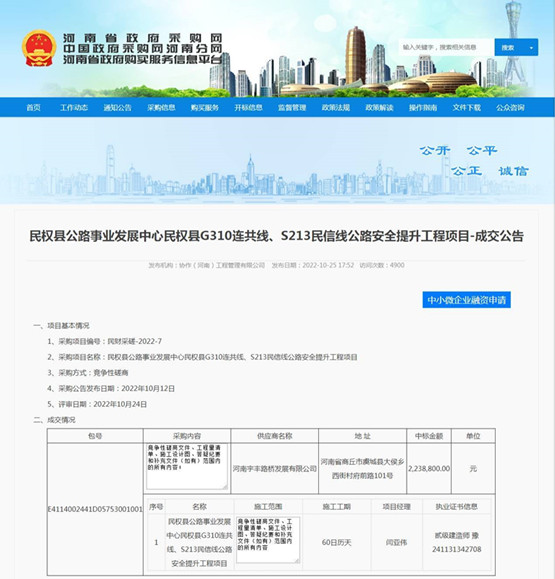Open the 操作指南 navigation item
This screenshot has width=555, height=579.
click(x=423, y=107)
